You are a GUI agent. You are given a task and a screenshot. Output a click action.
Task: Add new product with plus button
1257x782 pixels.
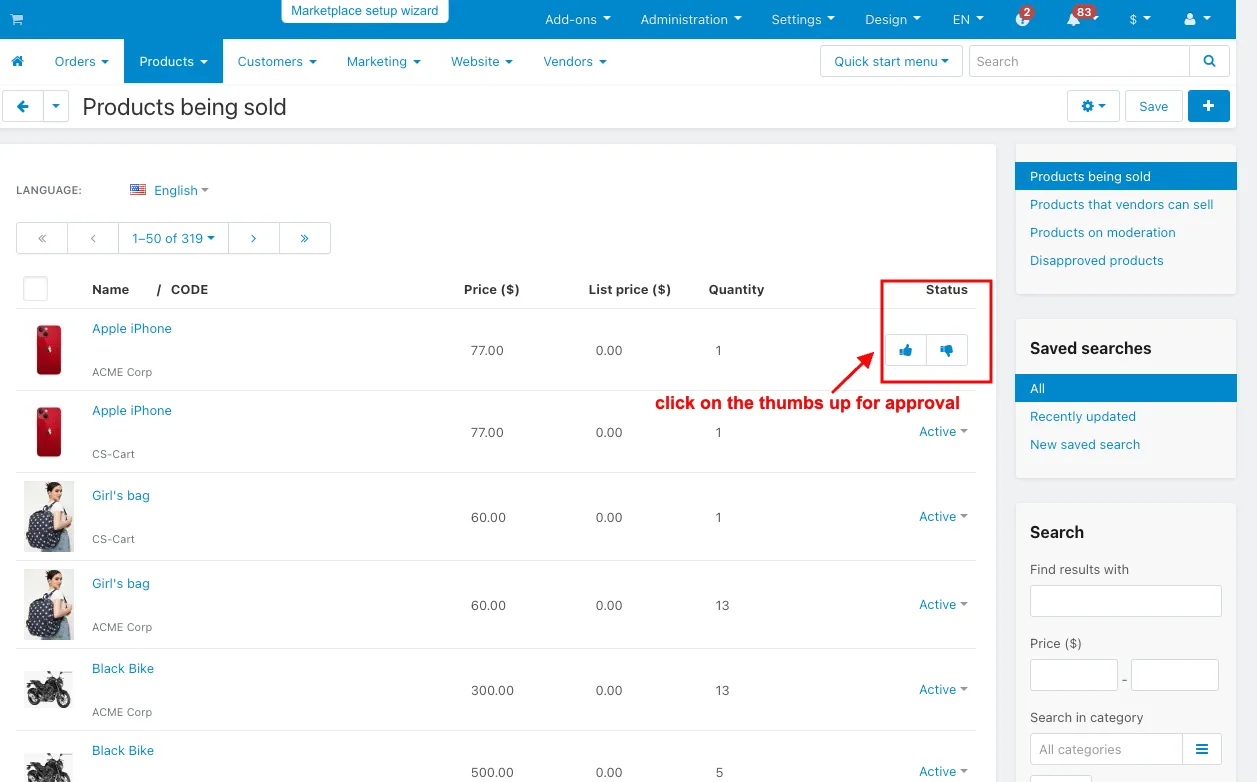[x=1208, y=106]
